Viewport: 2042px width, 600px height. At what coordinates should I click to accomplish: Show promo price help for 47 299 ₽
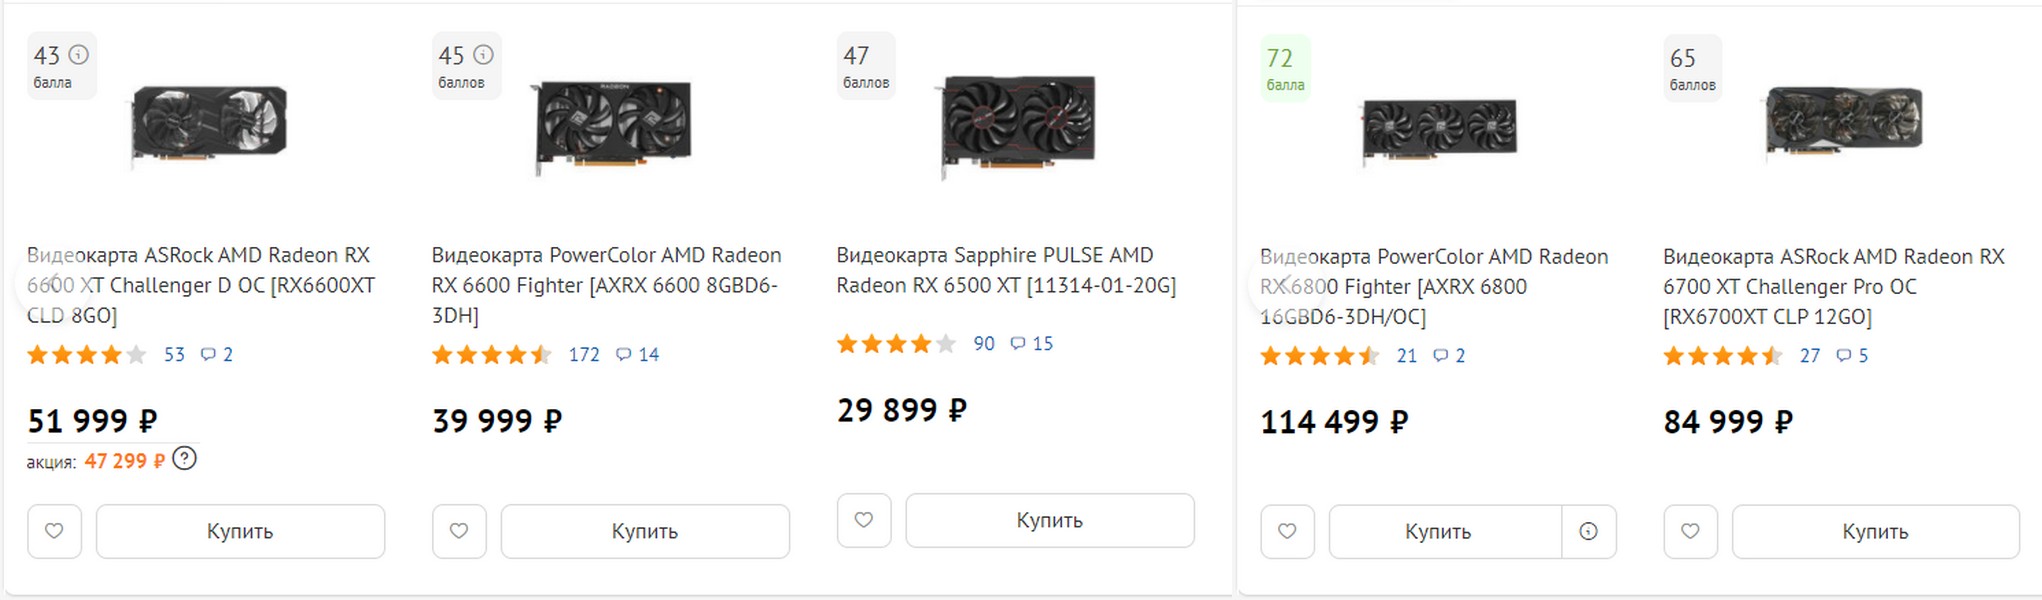185,460
